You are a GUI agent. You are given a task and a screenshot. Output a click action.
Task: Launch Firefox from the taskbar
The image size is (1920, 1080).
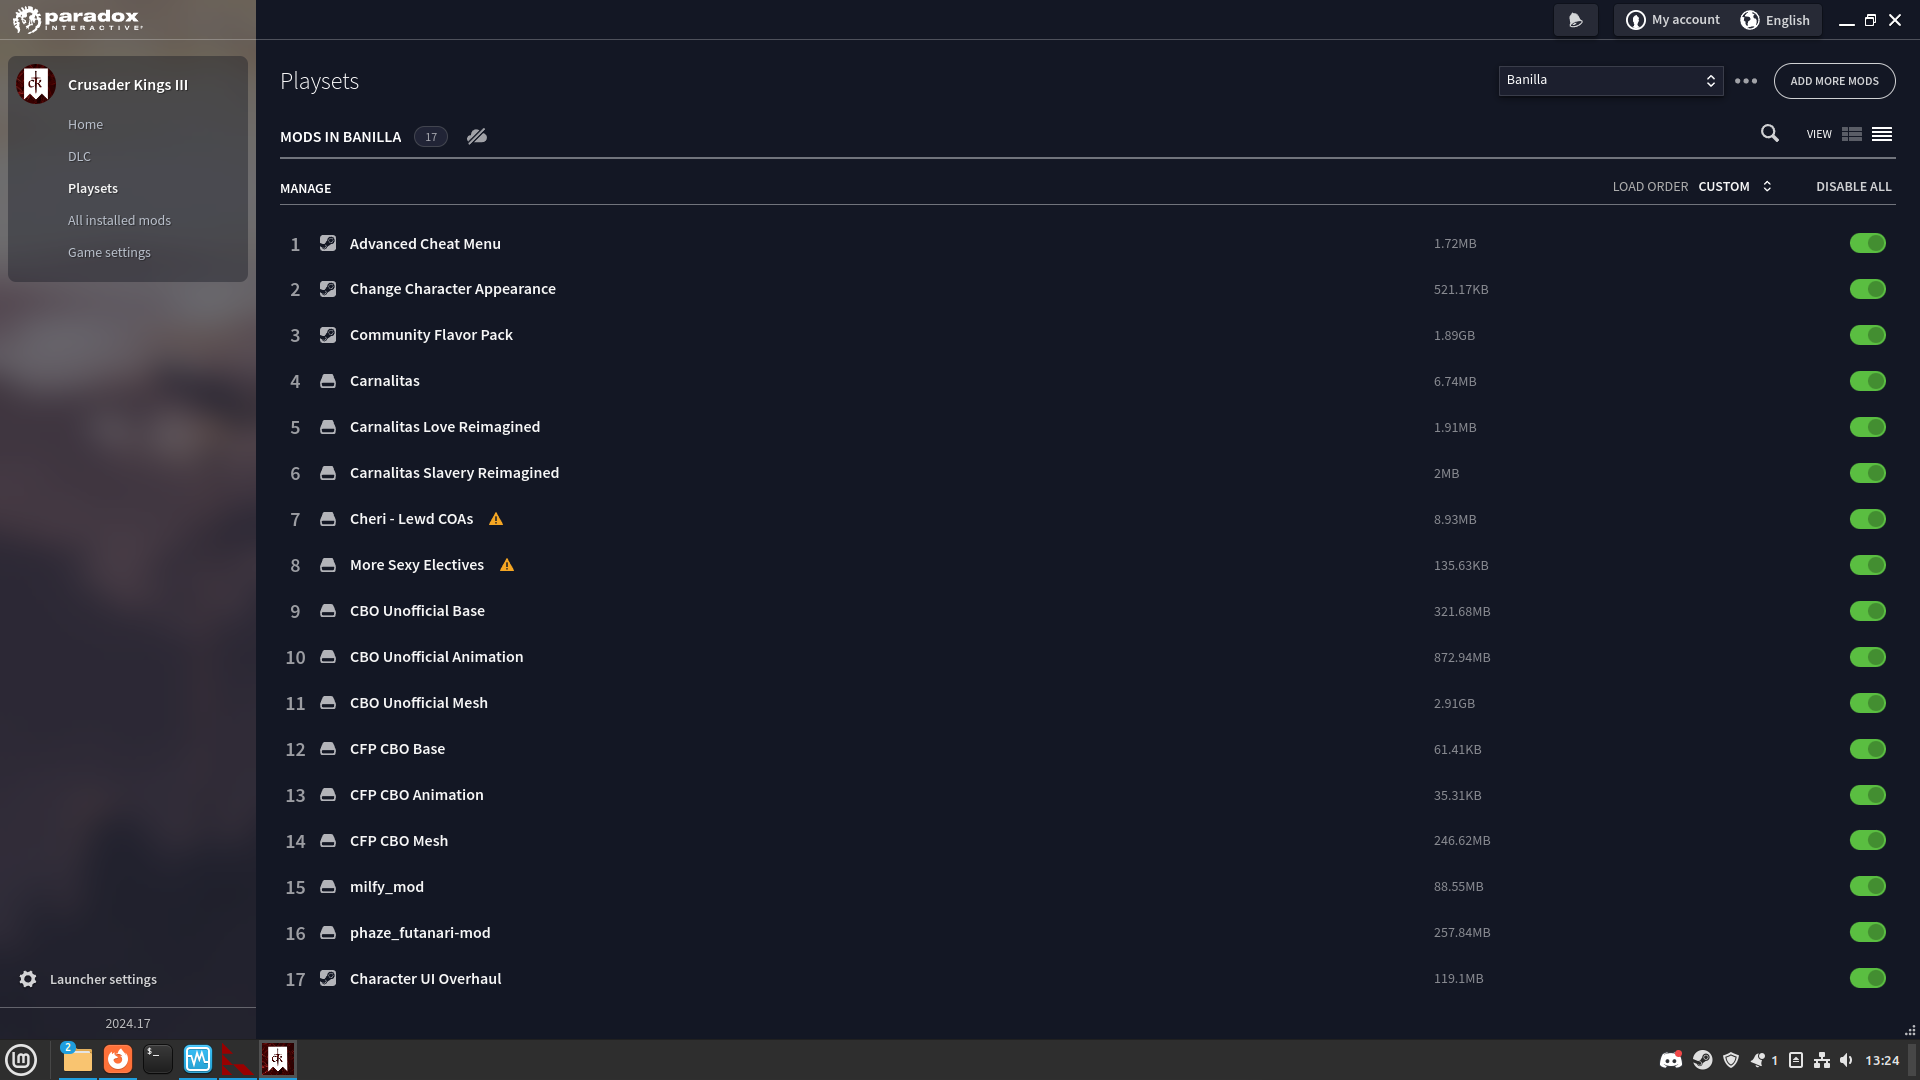click(118, 1059)
